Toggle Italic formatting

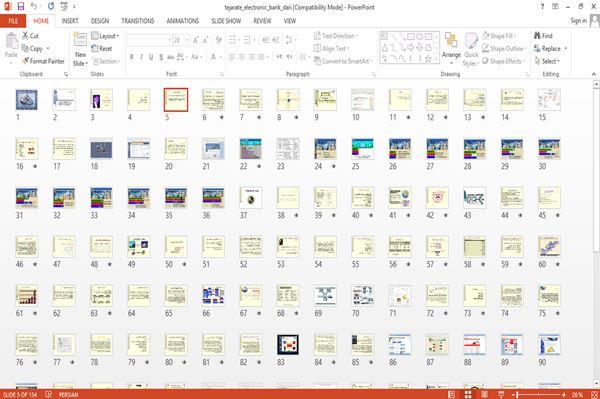coord(141,57)
